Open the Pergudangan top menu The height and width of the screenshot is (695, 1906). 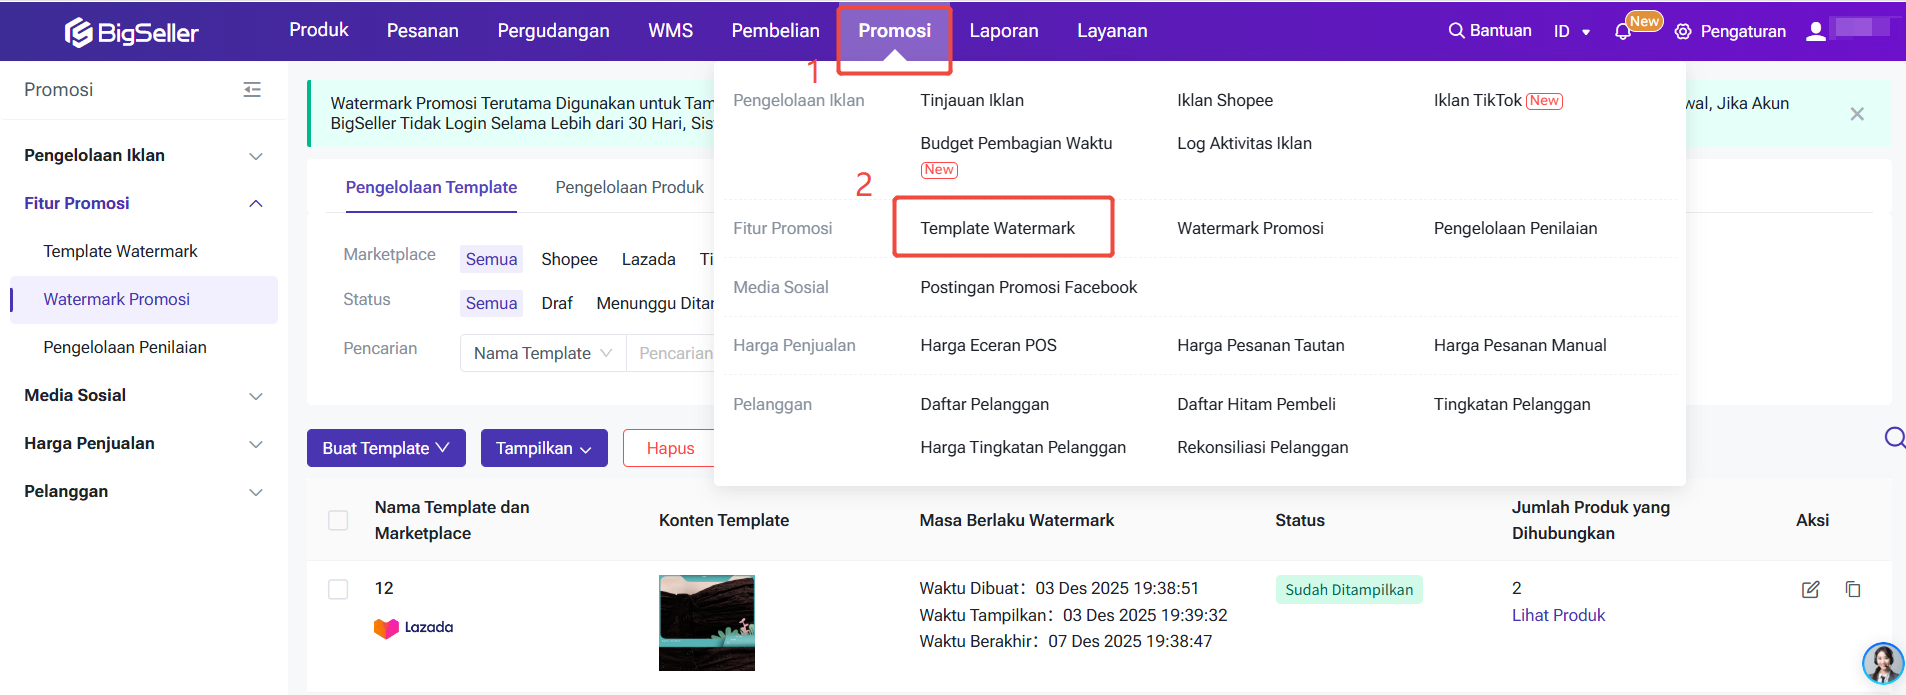[553, 31]
